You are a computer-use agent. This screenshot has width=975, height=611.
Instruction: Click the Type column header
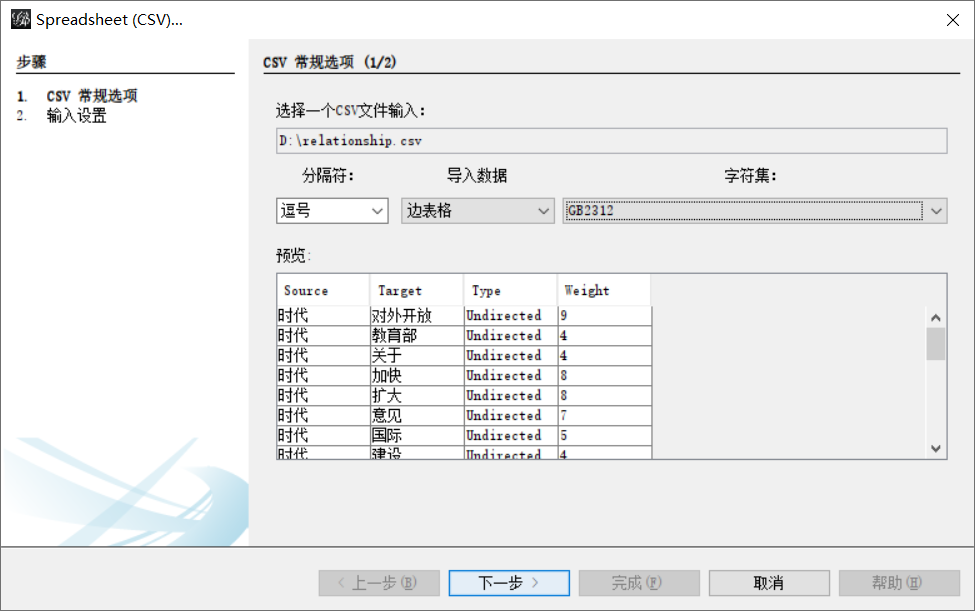[511, 290]
